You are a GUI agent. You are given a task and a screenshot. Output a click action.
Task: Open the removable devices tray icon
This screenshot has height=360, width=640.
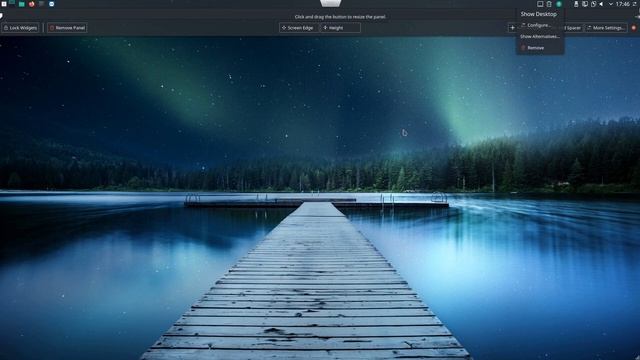(x=576, y=4)
